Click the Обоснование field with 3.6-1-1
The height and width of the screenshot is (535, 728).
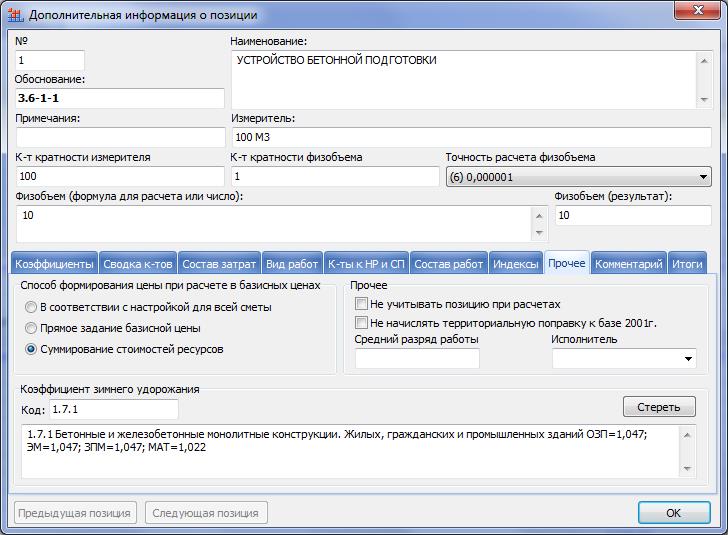120,98
